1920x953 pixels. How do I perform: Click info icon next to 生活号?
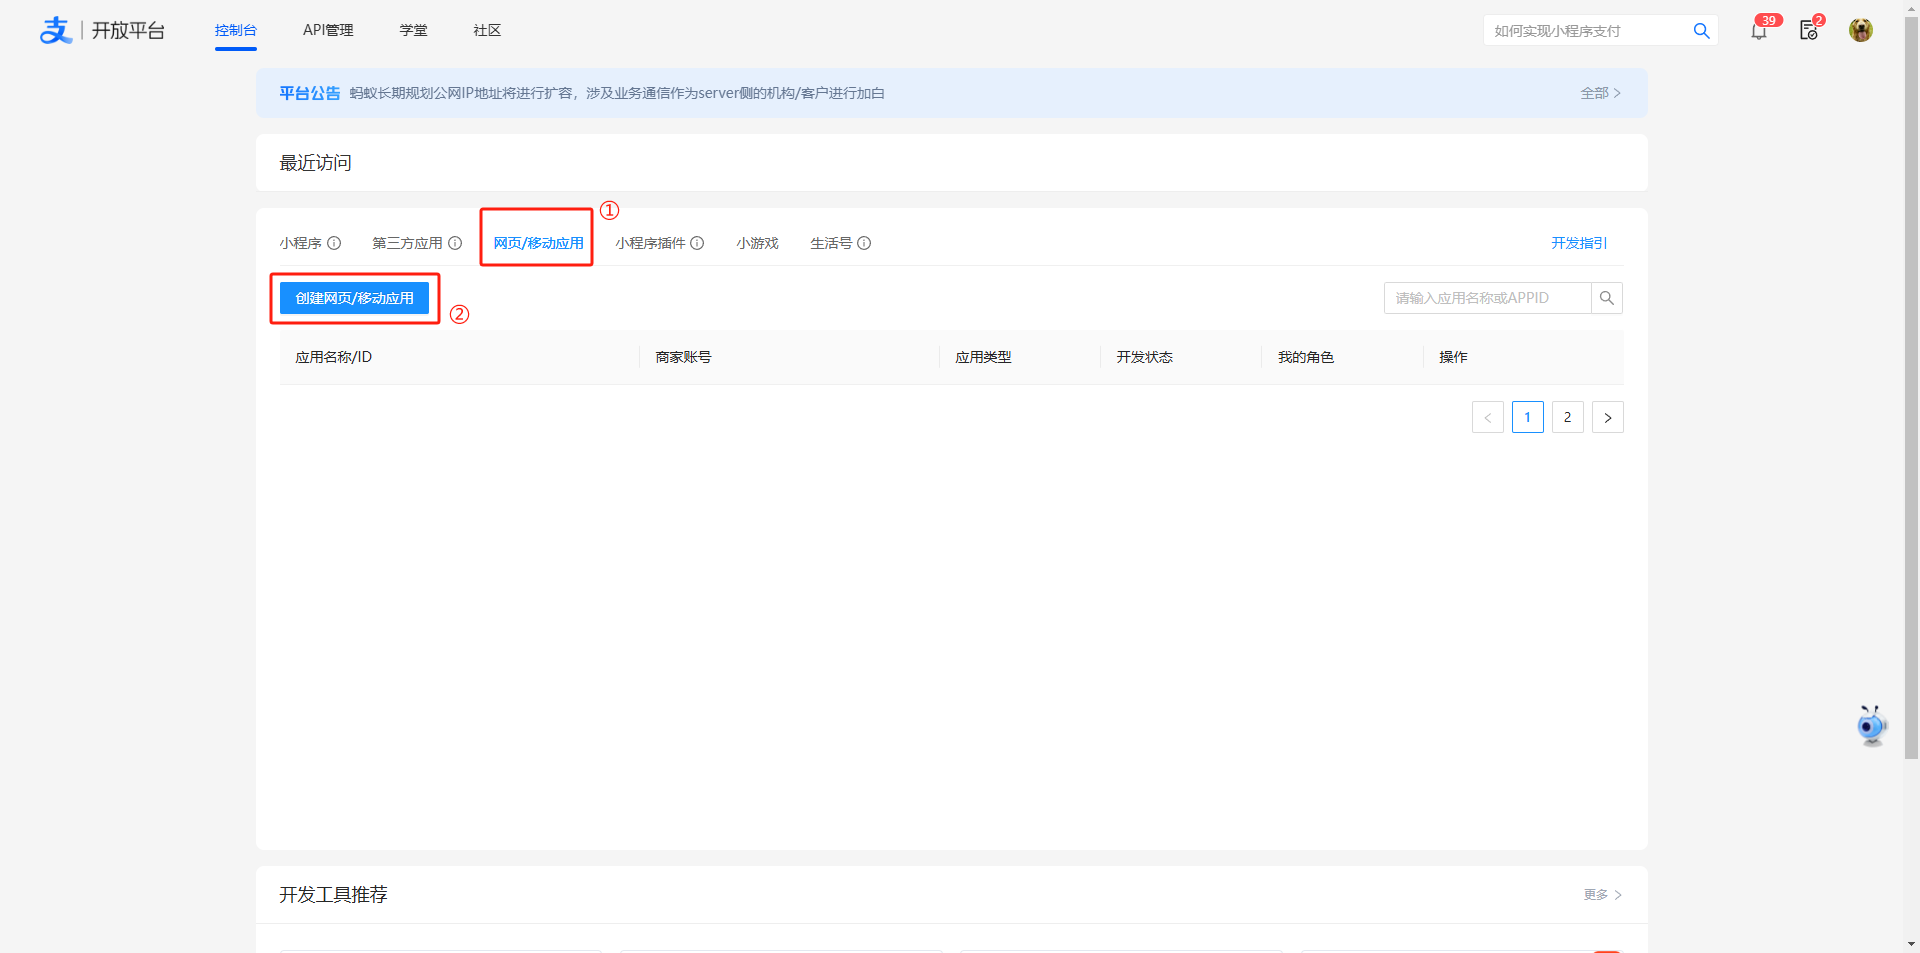[864, 243]
